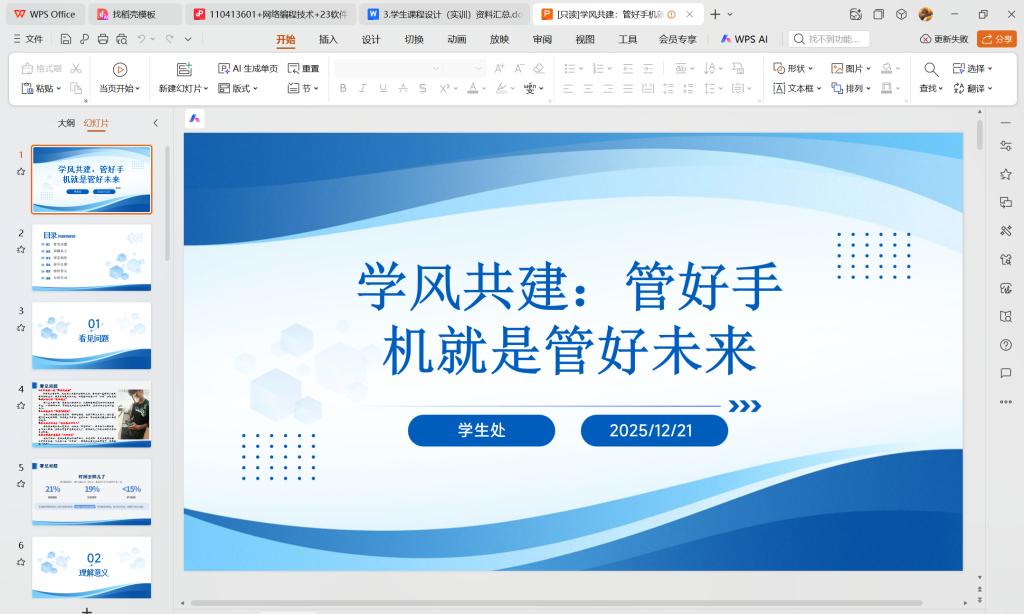Start slideshow from current slide play icon
The width and height of the screenshot is (1024, 614).
120,69
